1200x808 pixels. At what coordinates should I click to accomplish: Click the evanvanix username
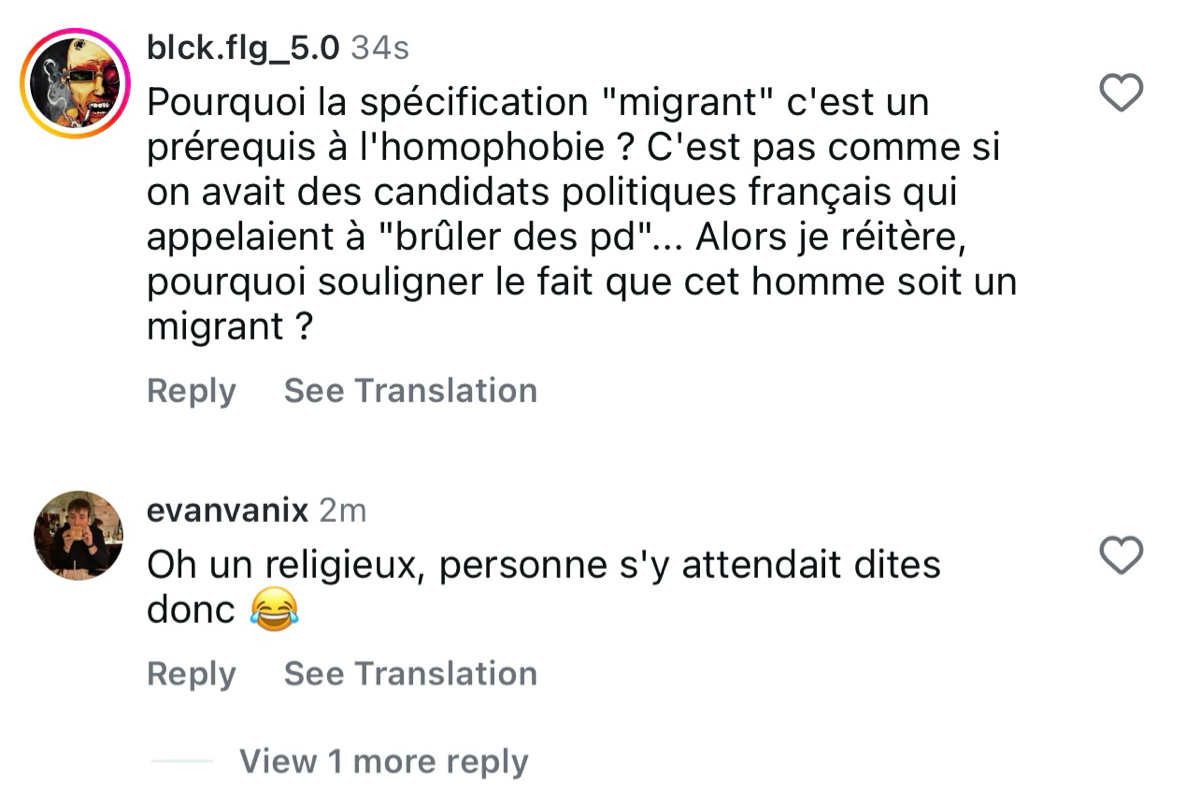click(x=227, y=510)
